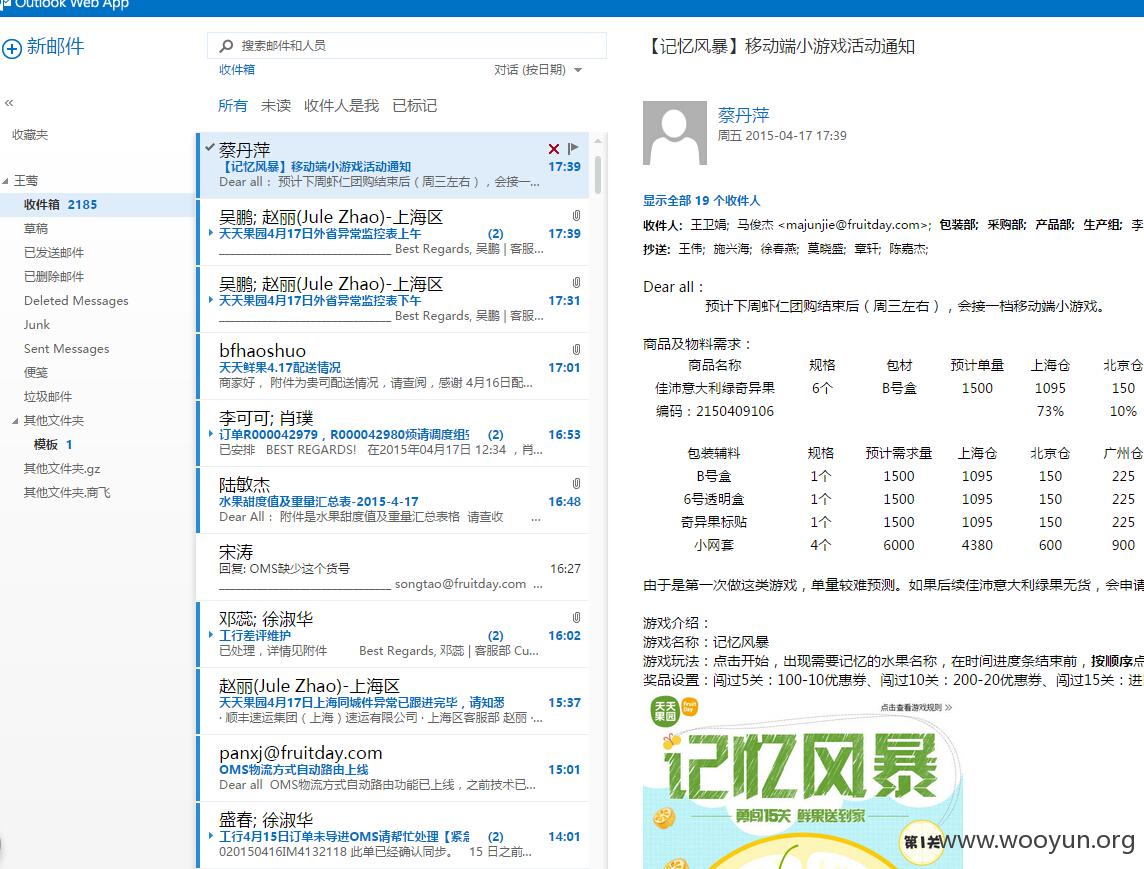The image size is (1144, 869).
Task: Click 蔡丹萍 sender avatar picture
Action: click(675, 133)
